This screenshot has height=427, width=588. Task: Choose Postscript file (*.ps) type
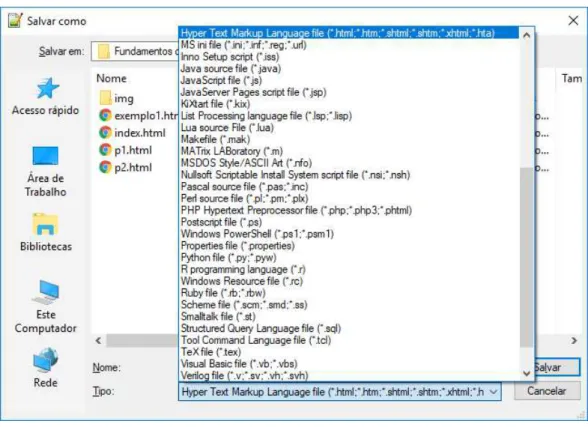pyautogui.click(x=349, y=222)
